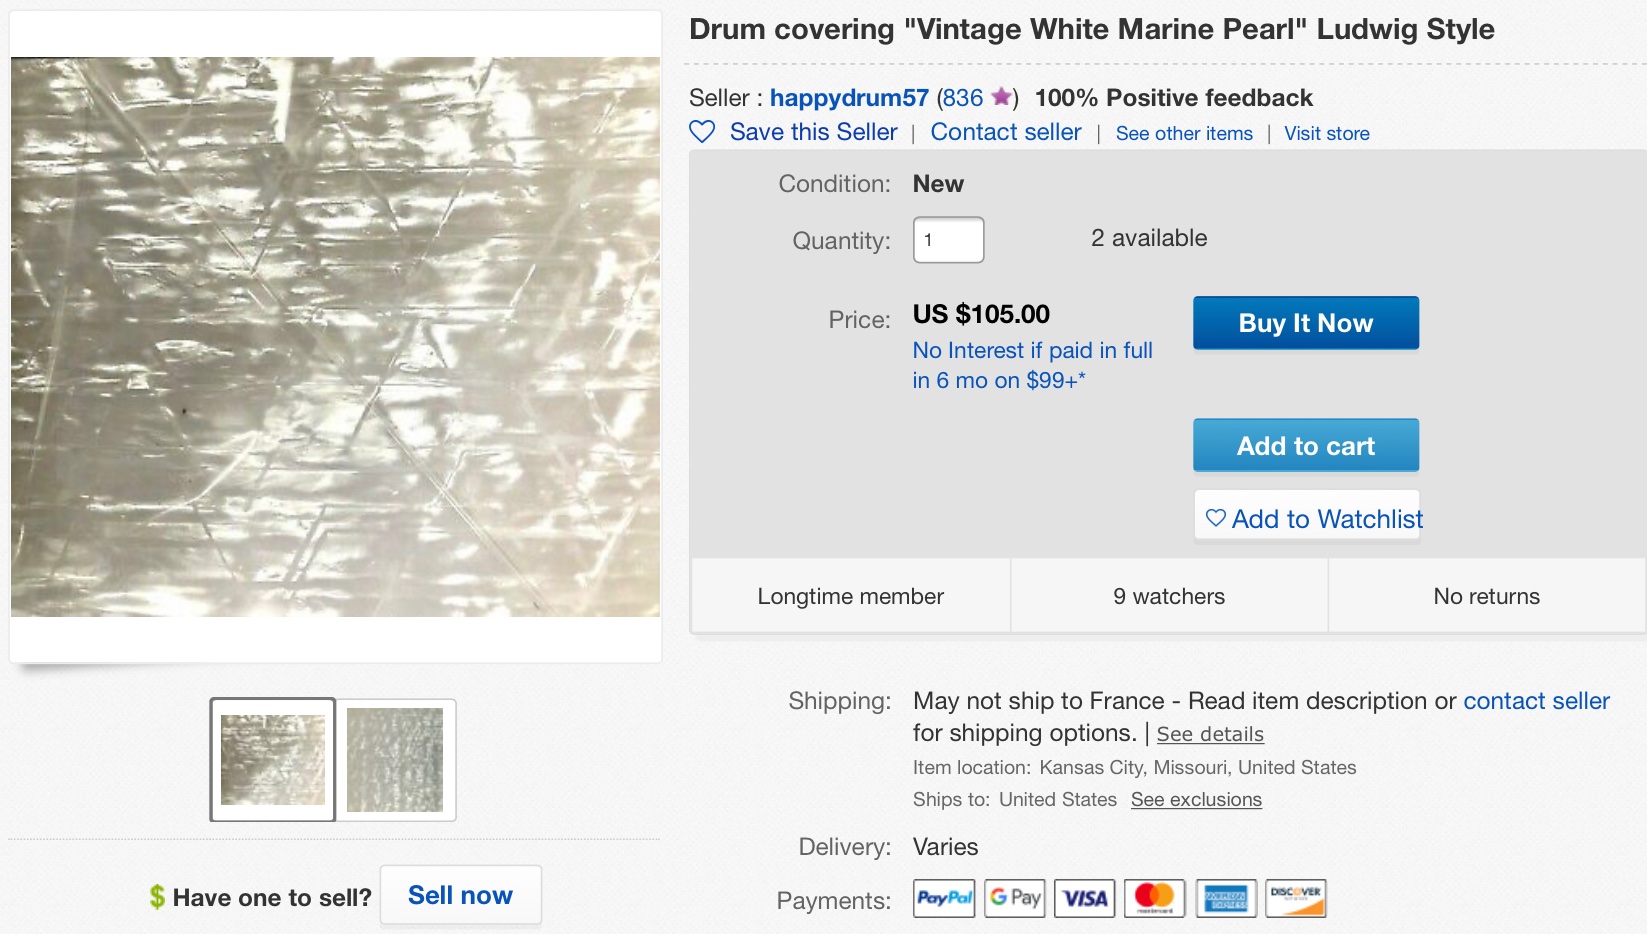
Task: Click the Discover card icon
Action: pos(1296,898)
